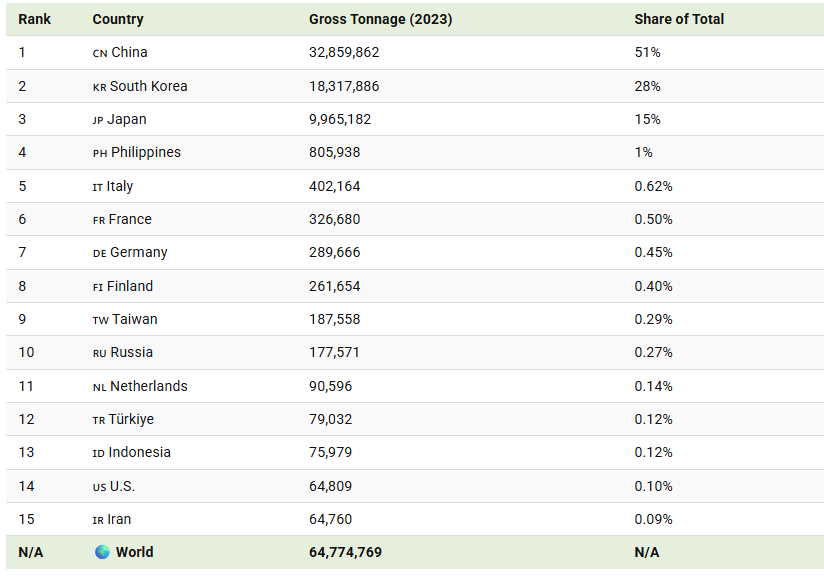Click the globe icon beside World

click(102, 552)
